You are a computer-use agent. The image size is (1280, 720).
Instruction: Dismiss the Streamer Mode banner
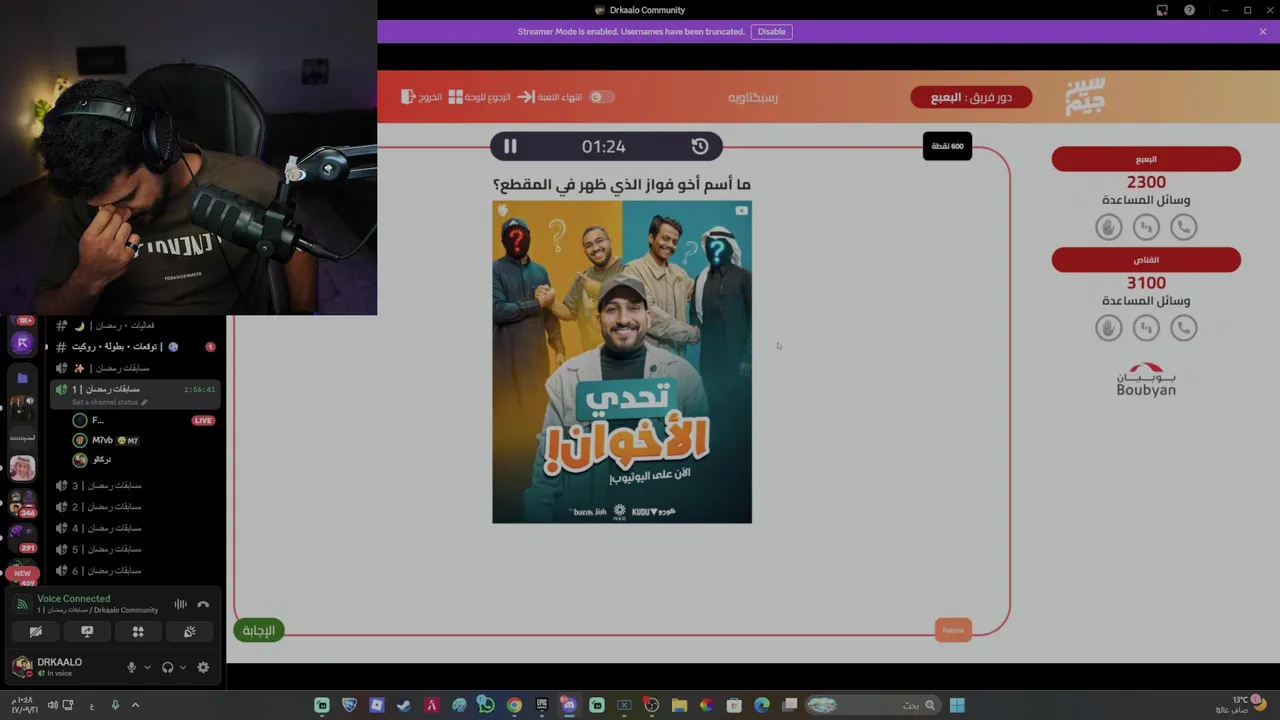[1263, 31]
